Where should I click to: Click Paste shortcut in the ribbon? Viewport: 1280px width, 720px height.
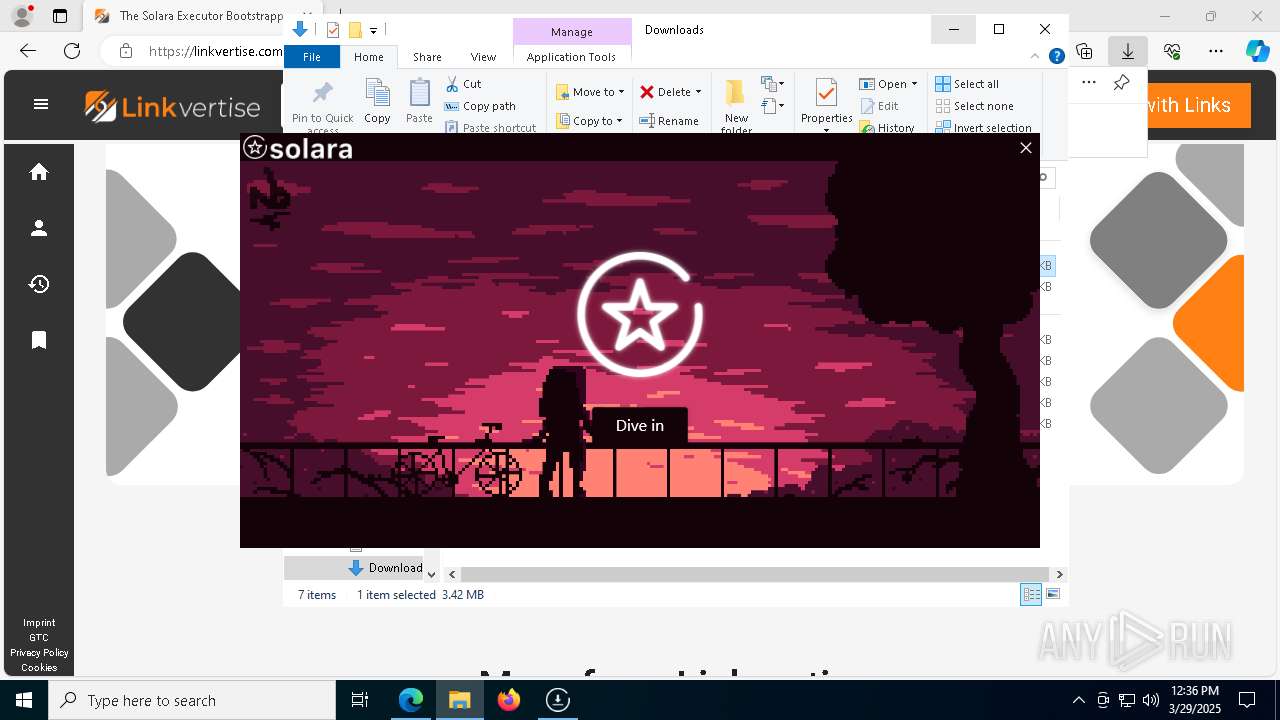point(491,128)
